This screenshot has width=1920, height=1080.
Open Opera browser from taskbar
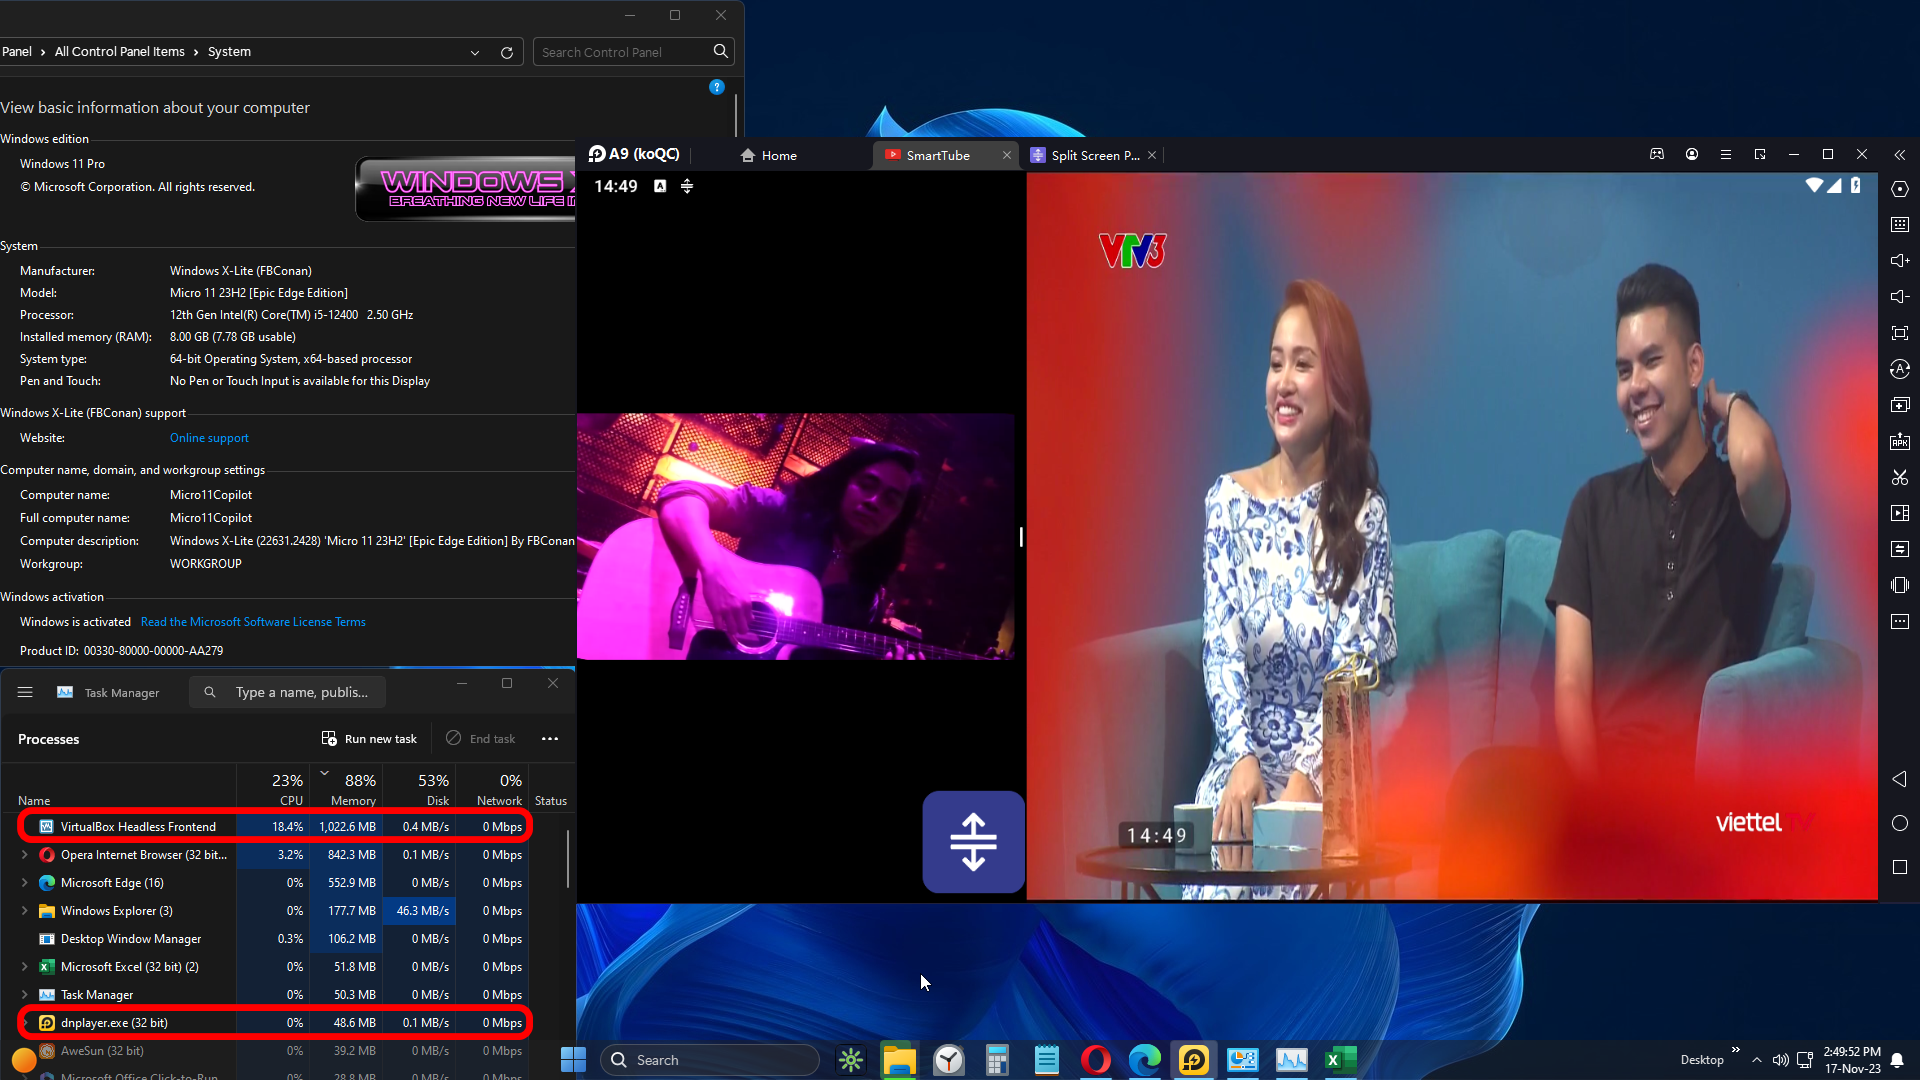click(1096, 1060)
